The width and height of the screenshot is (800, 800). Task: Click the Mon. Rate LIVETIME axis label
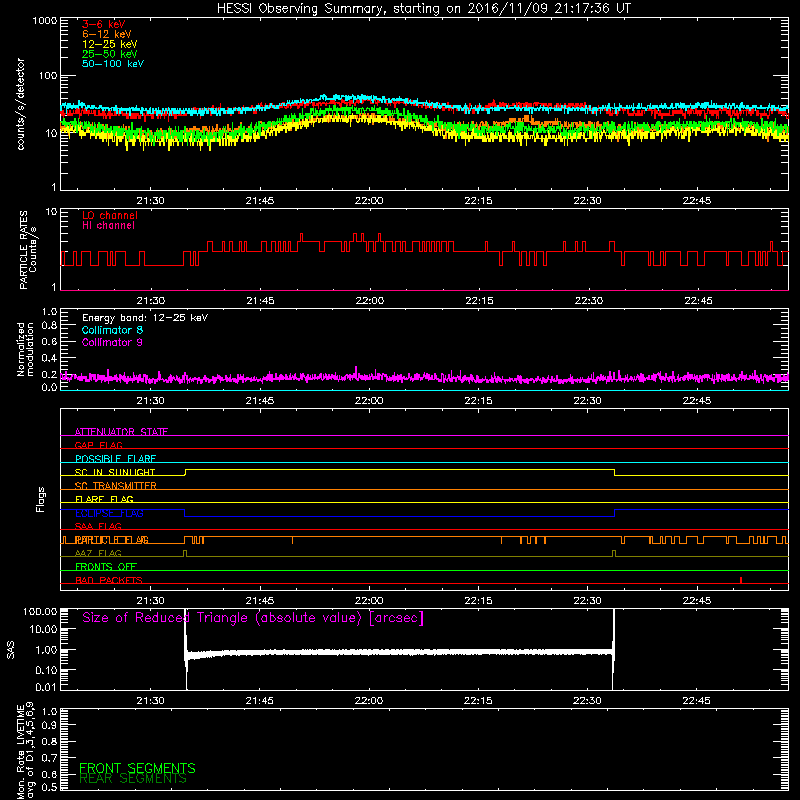coord(26,751)
